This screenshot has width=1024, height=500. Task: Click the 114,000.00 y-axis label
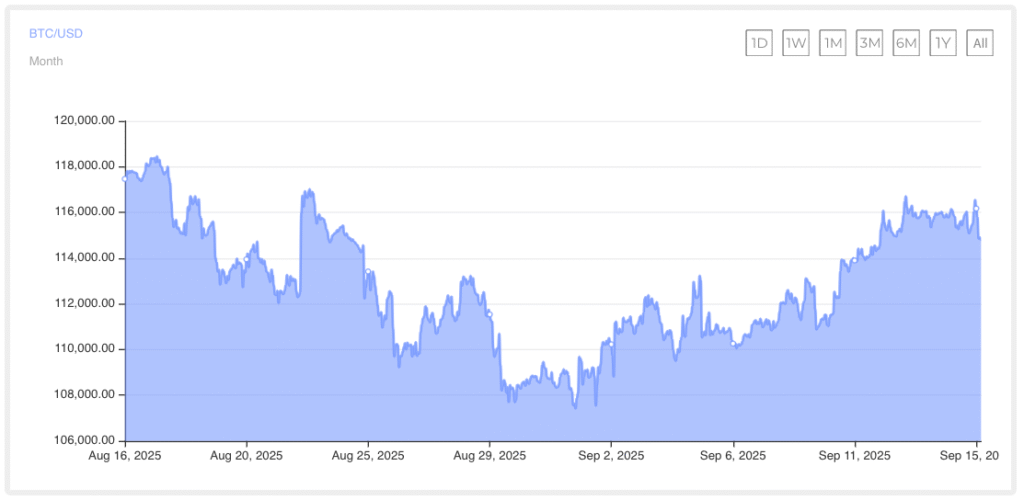pos(86,258)
